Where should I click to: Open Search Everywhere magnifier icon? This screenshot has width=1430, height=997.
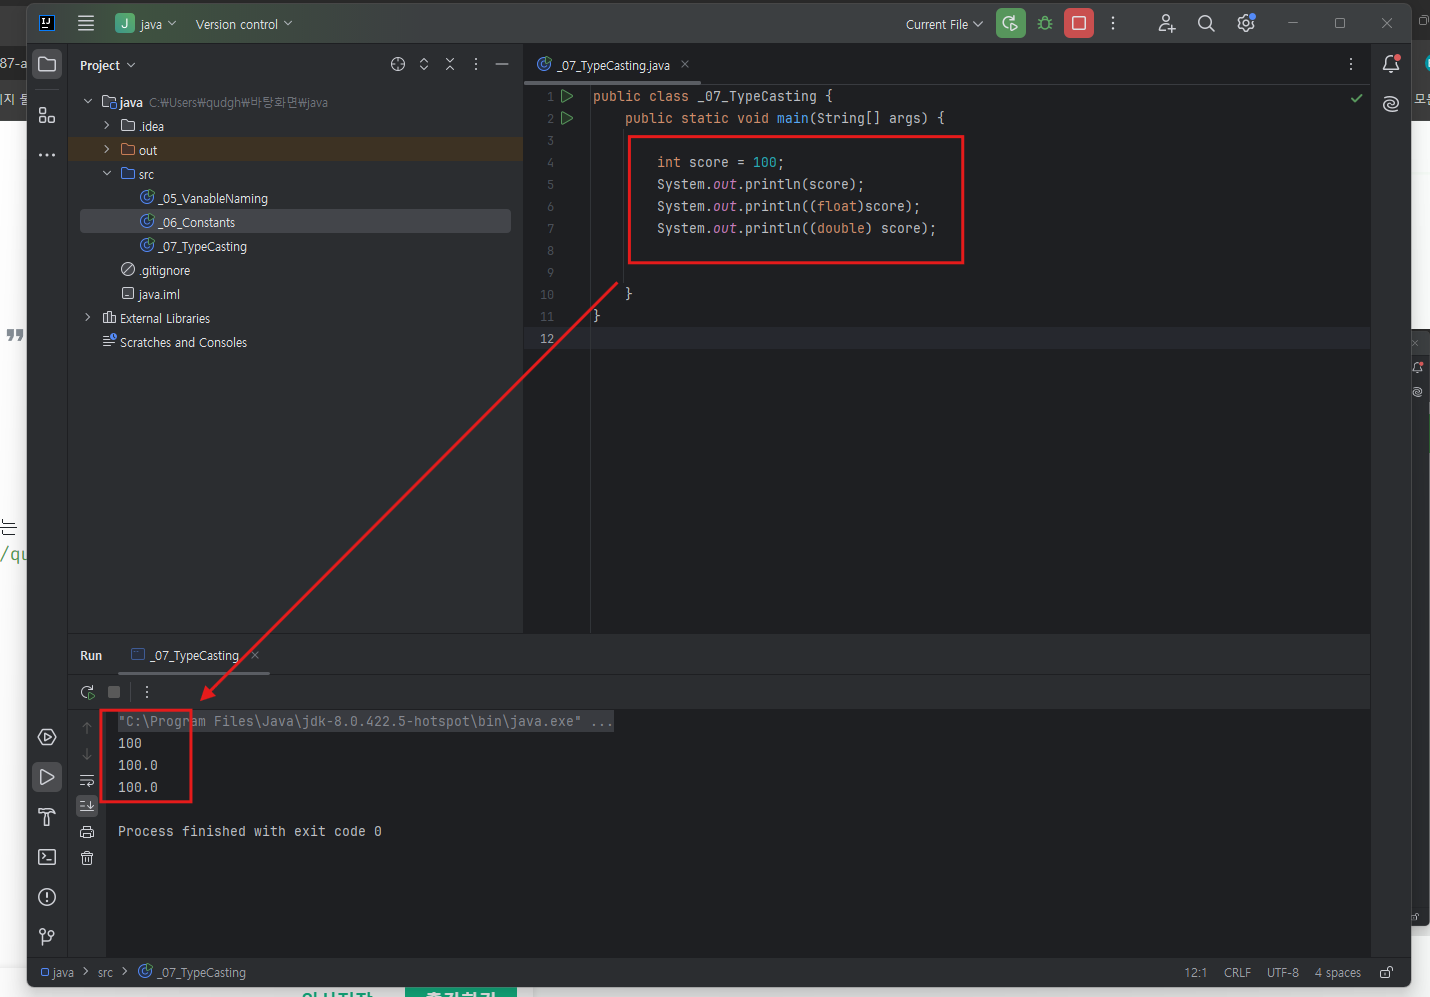1206,23
